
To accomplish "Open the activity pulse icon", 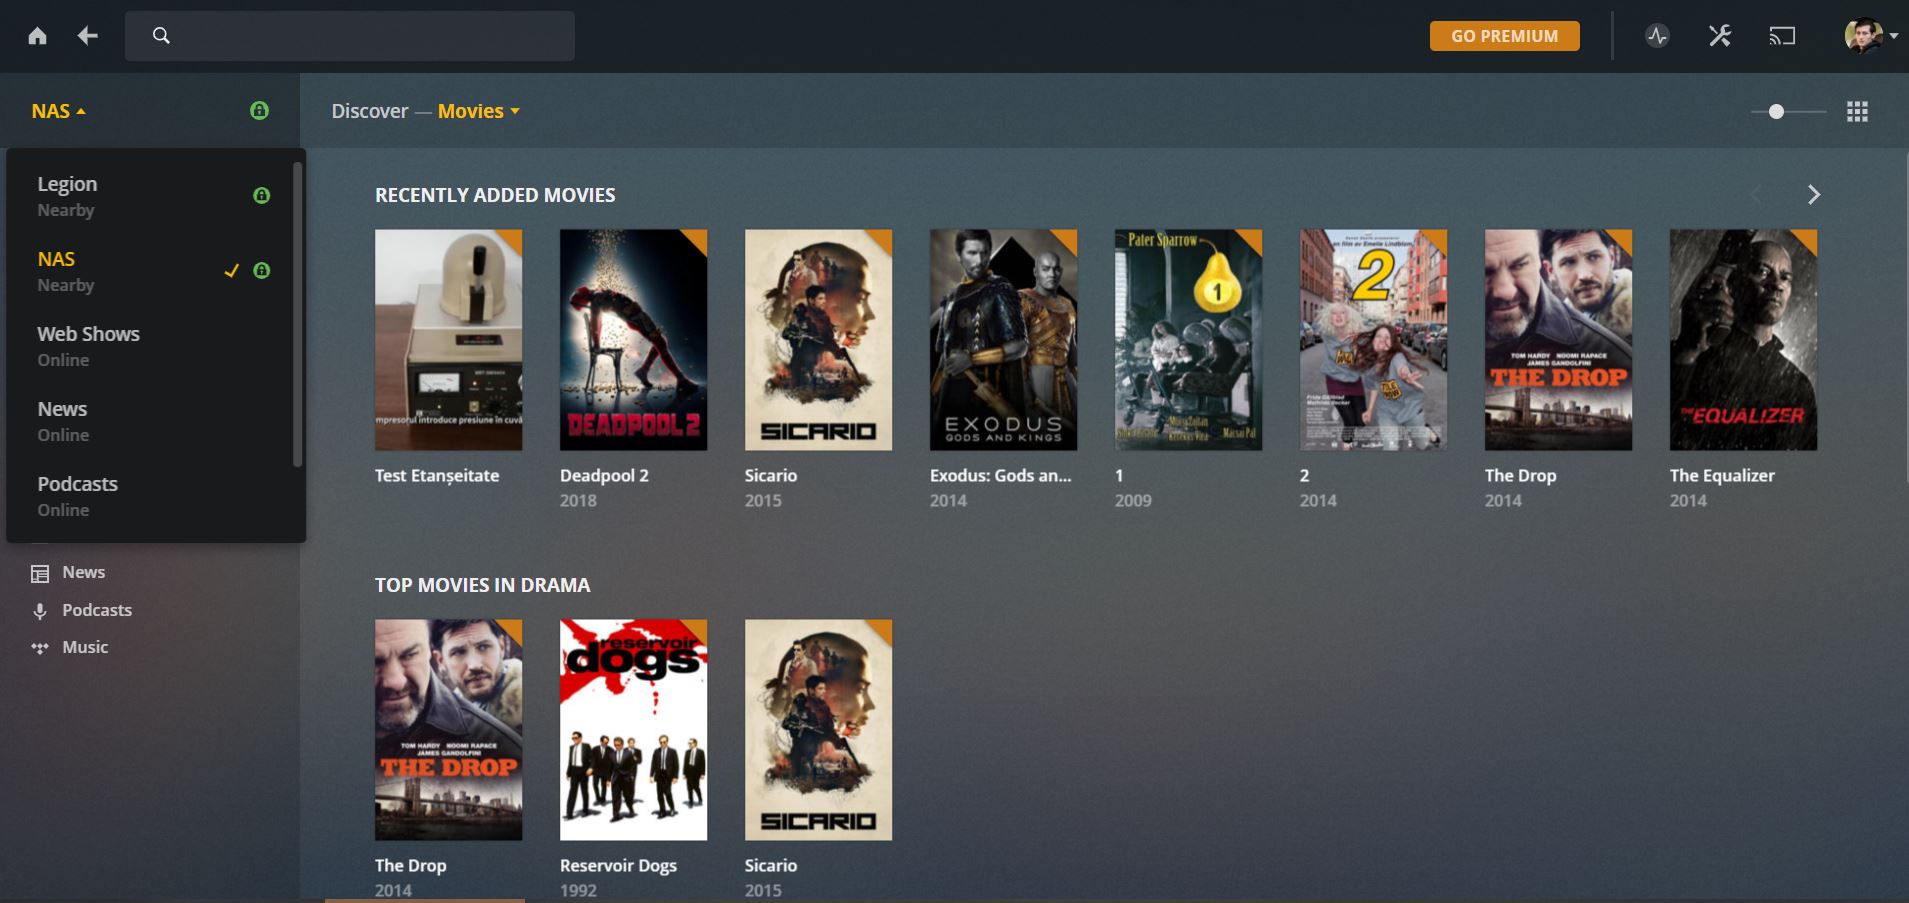I will [x=1657, y=36].
